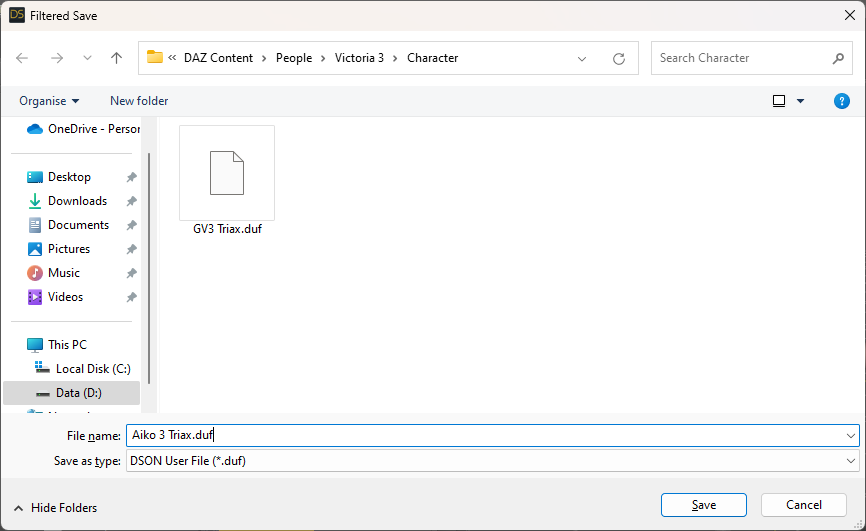Screen dimensions: 866x531
Task: Click the navigation pane scrollbar
Action: [x=149, y=269]
